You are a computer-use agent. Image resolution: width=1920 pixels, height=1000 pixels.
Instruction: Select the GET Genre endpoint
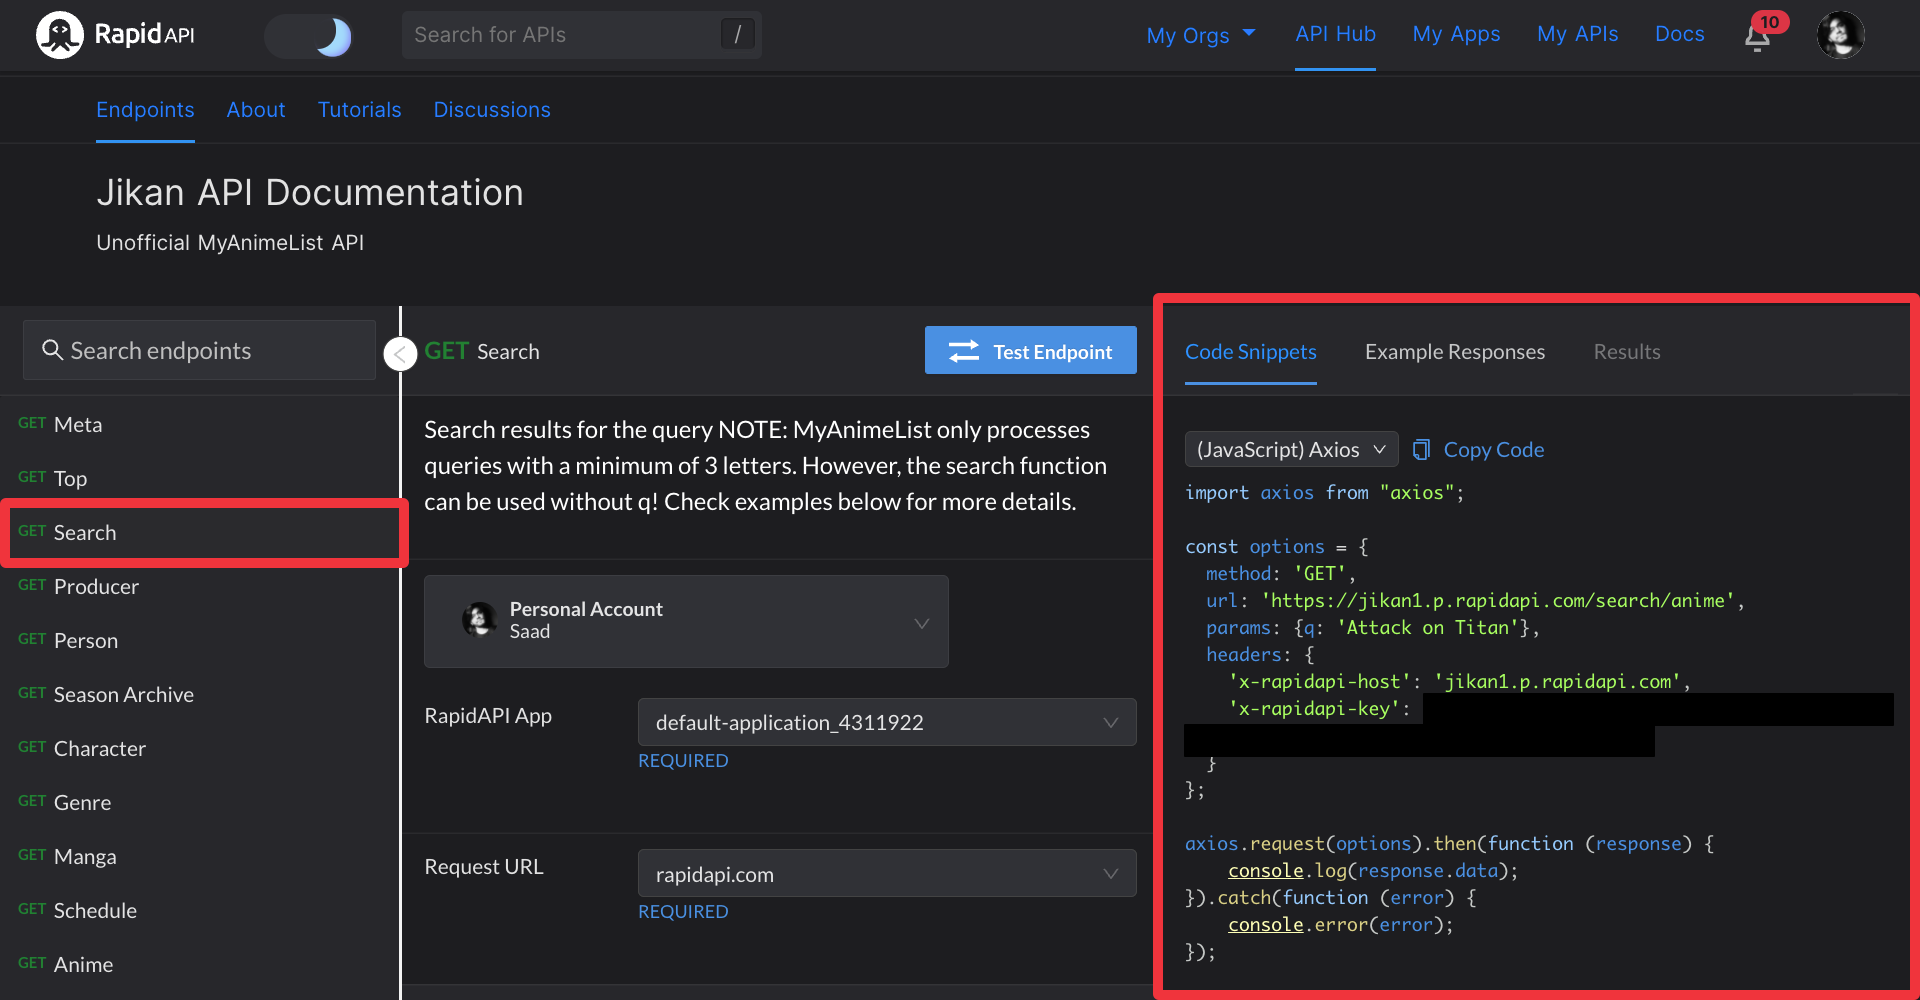point(200,802)
